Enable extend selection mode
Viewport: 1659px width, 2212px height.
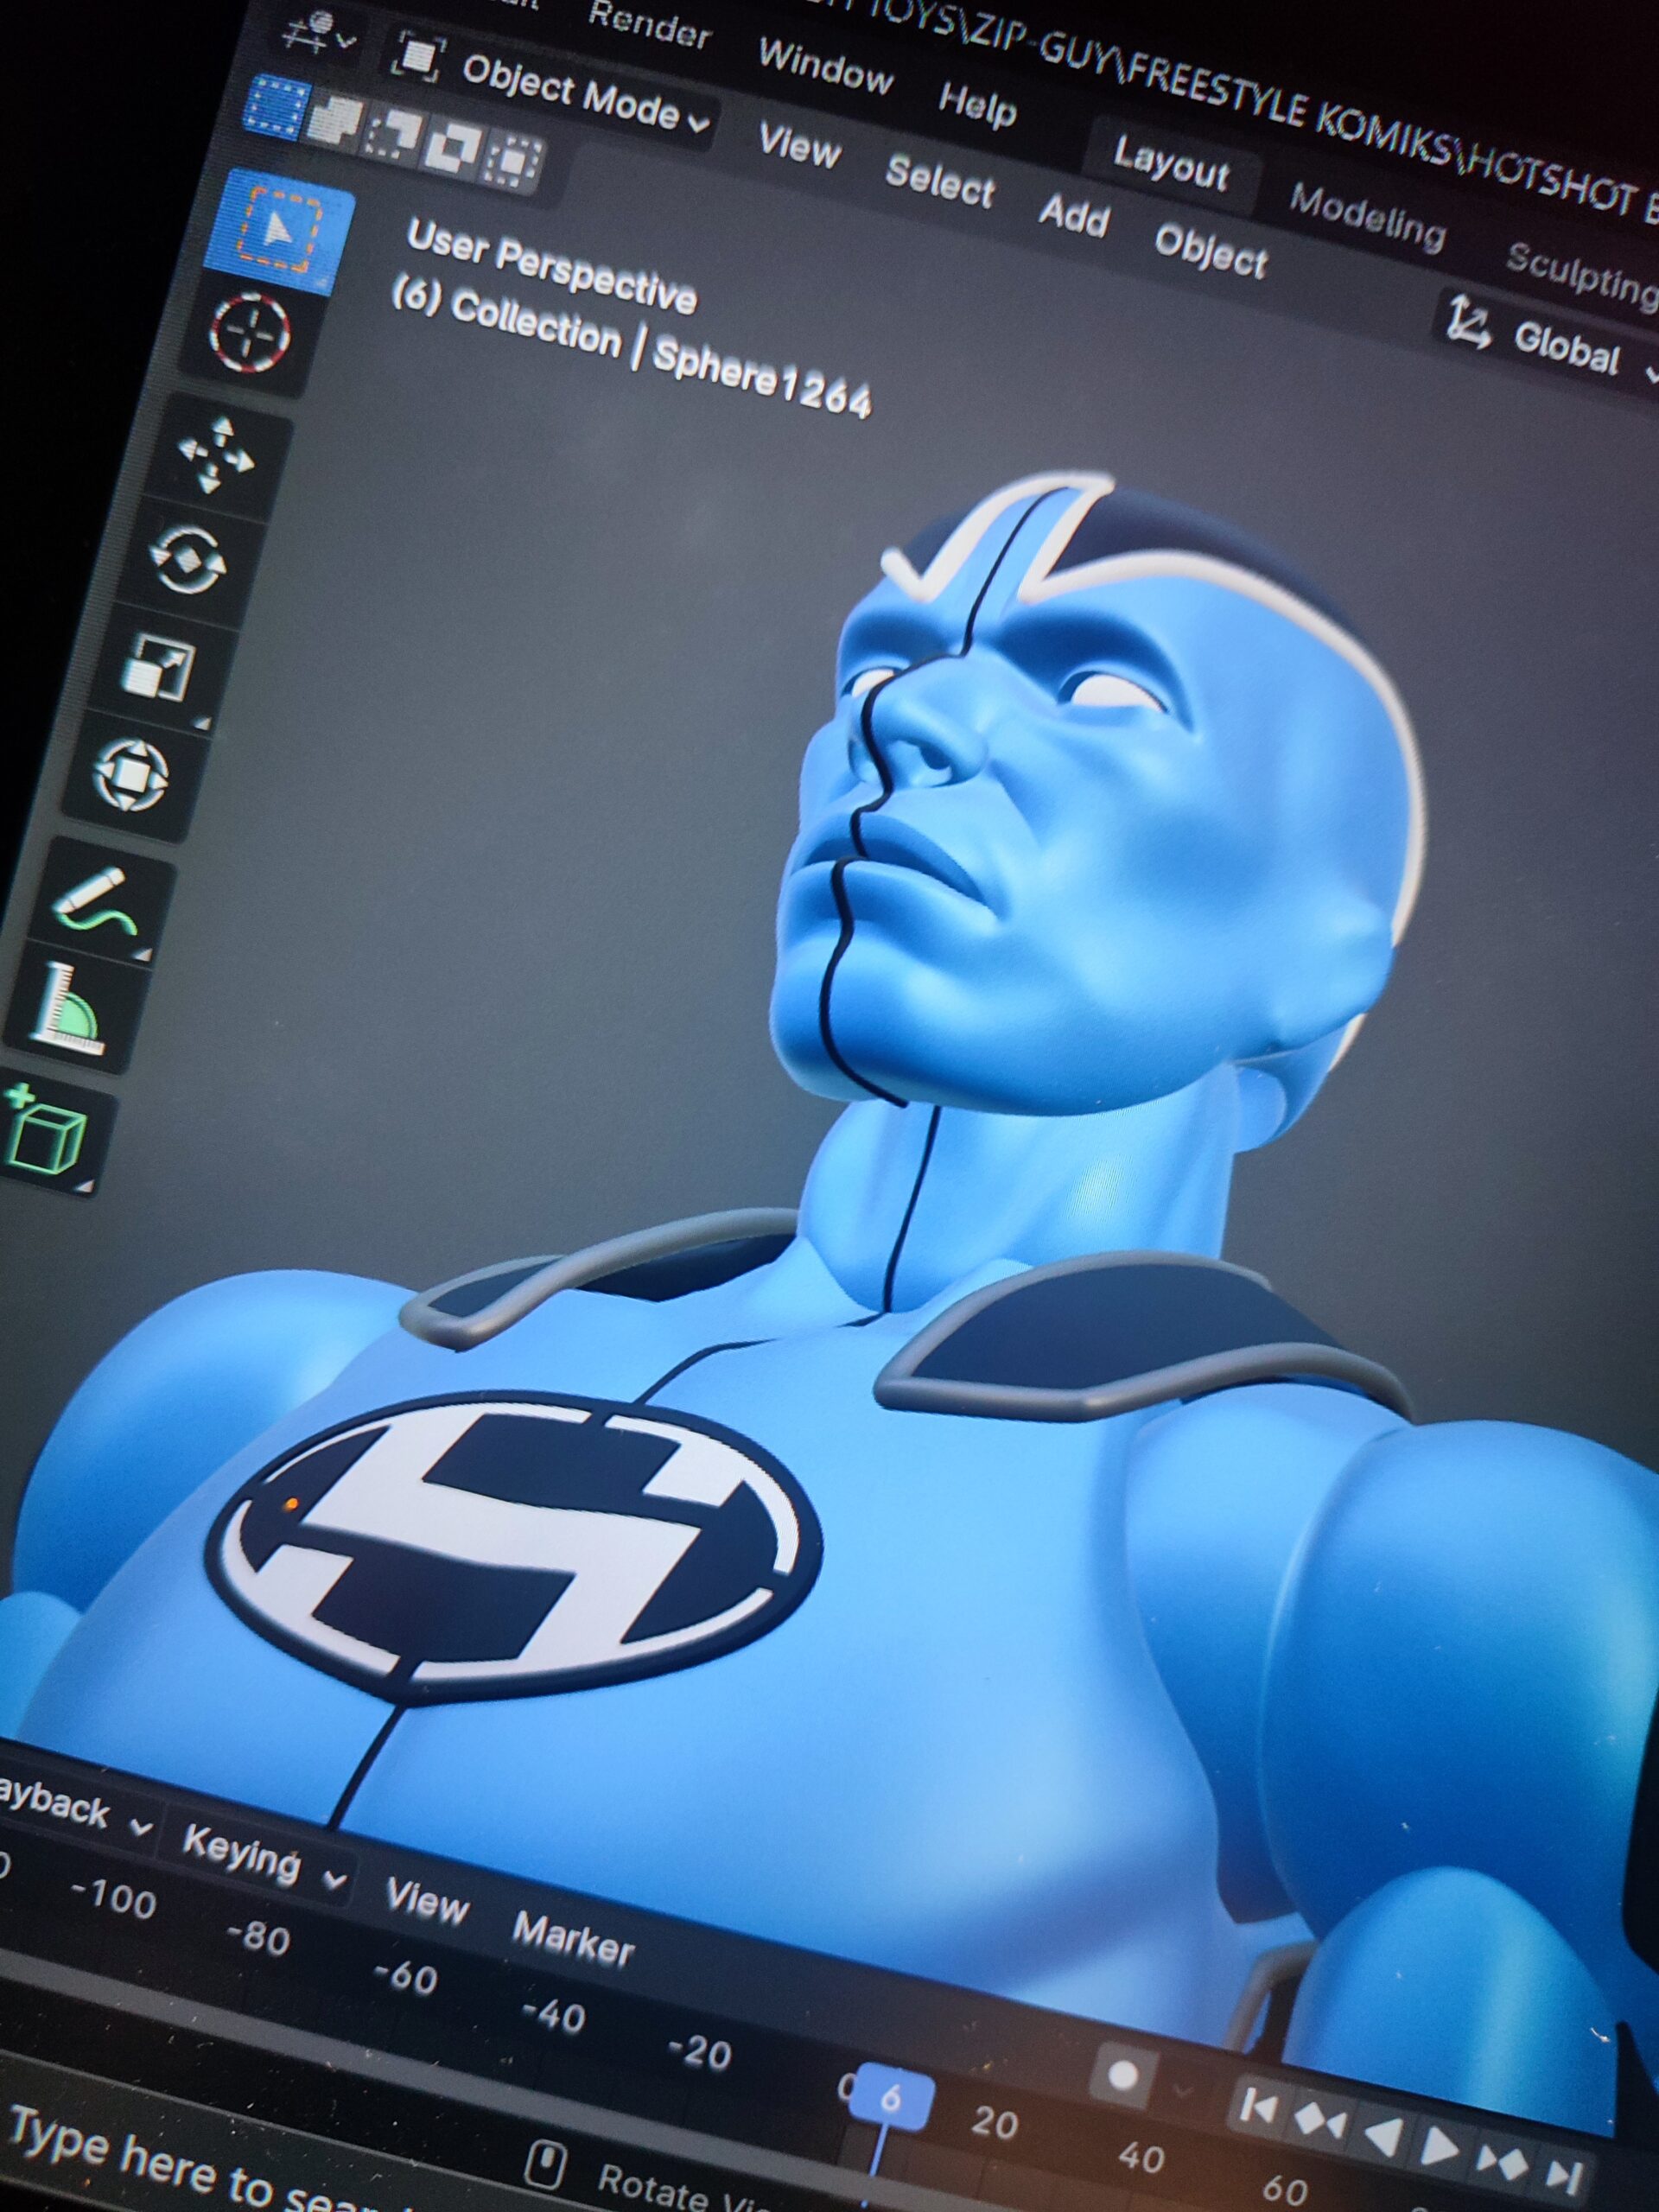(x=335, y=119)
